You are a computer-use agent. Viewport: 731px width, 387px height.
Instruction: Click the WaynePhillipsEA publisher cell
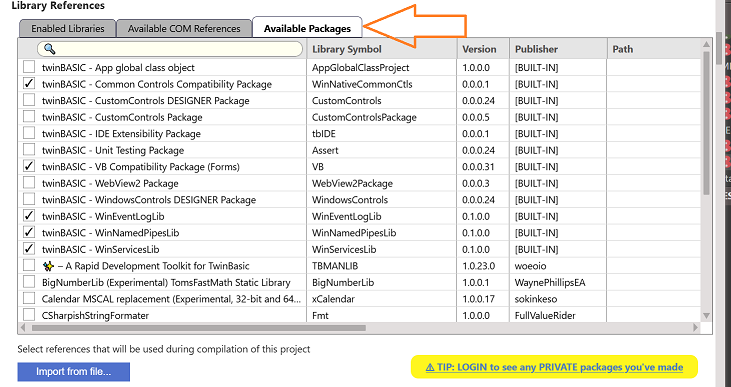click(558, 282)
